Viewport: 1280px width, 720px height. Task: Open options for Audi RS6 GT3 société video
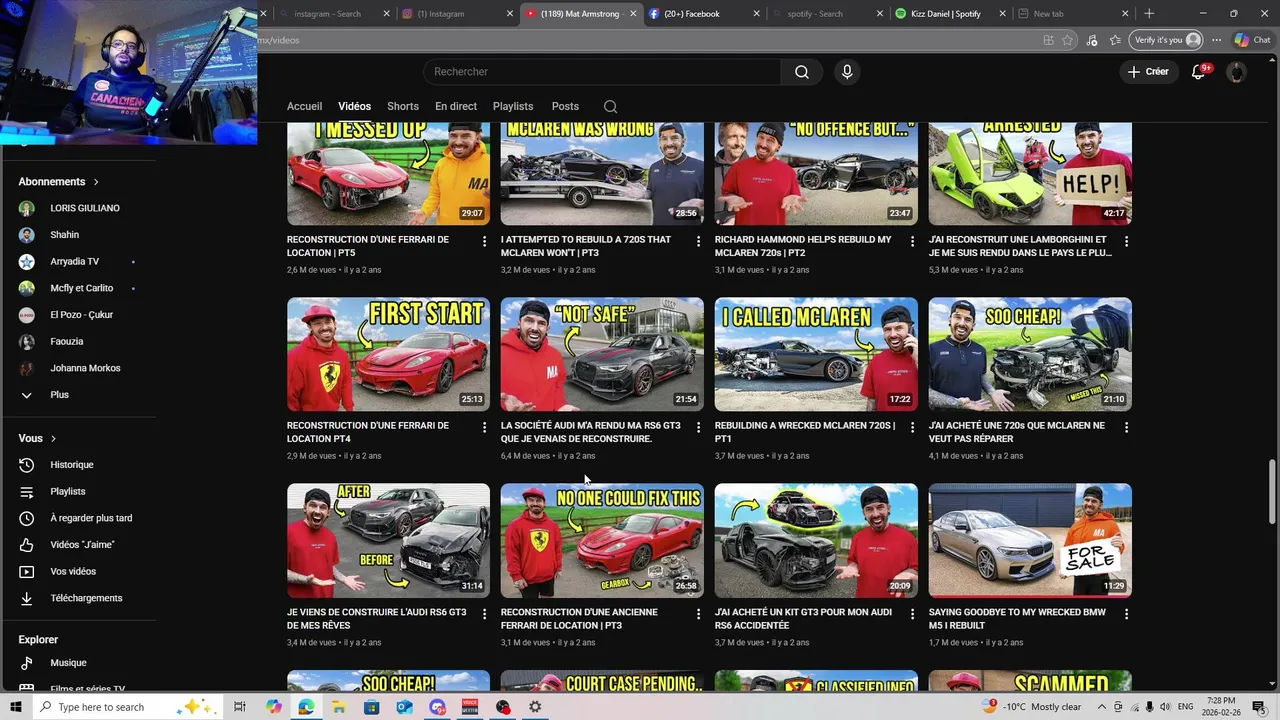(698, 427)
